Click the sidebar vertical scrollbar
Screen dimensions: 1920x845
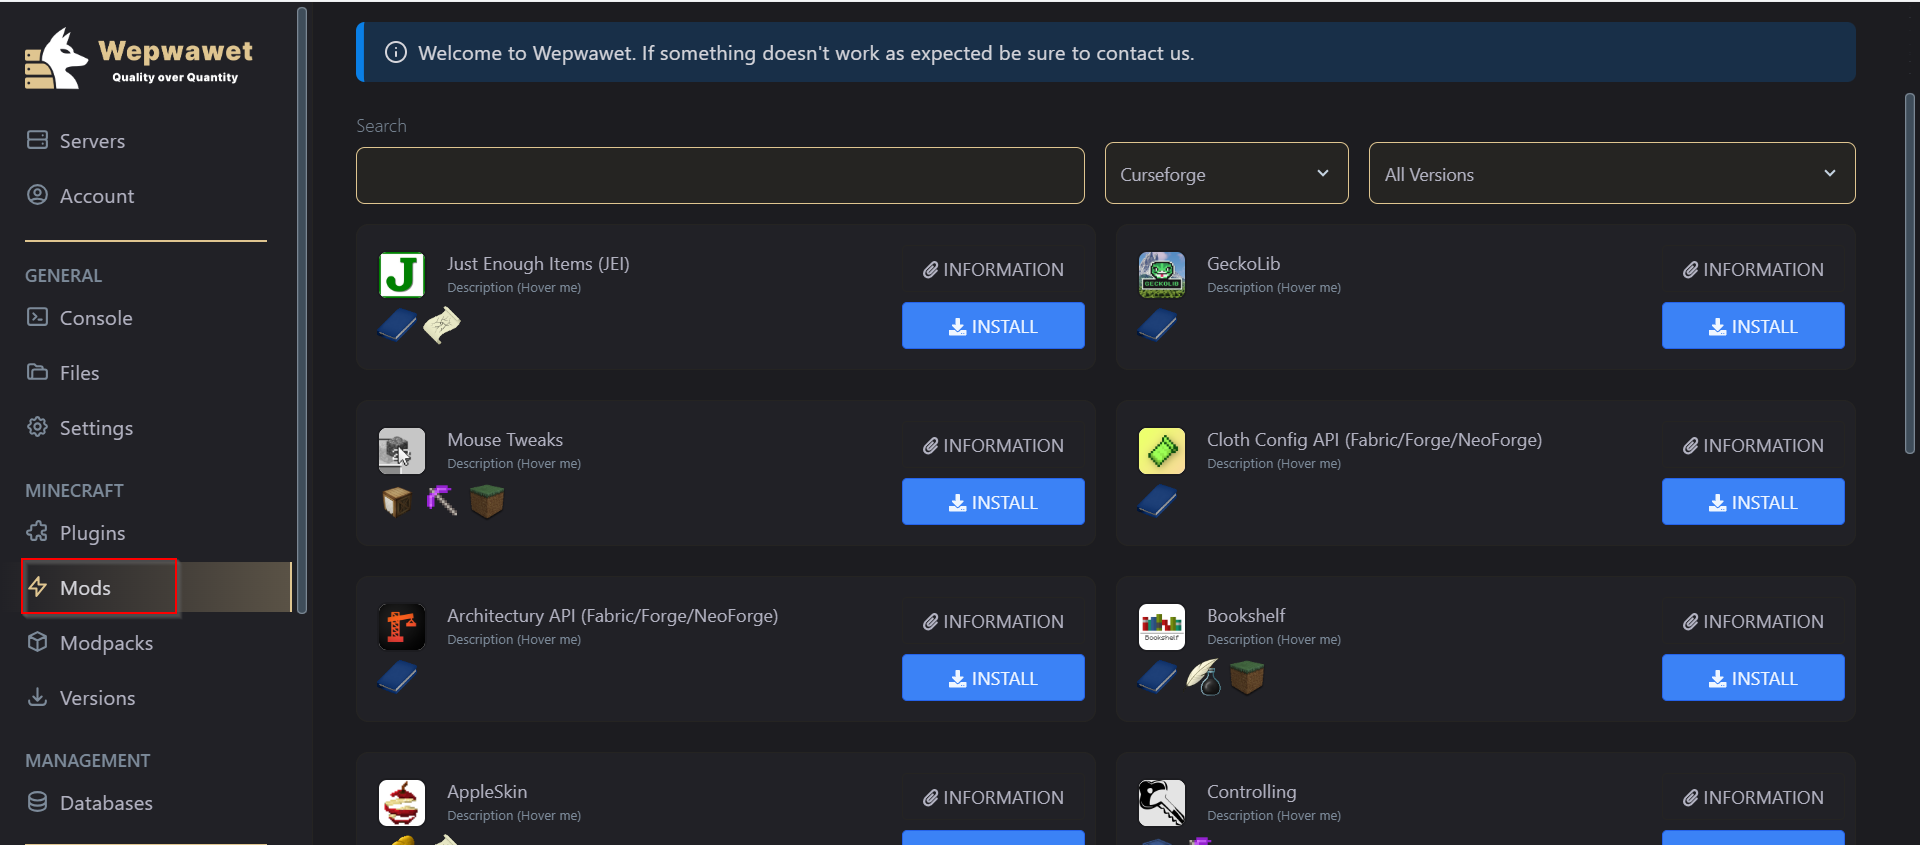tap(302, 310)
